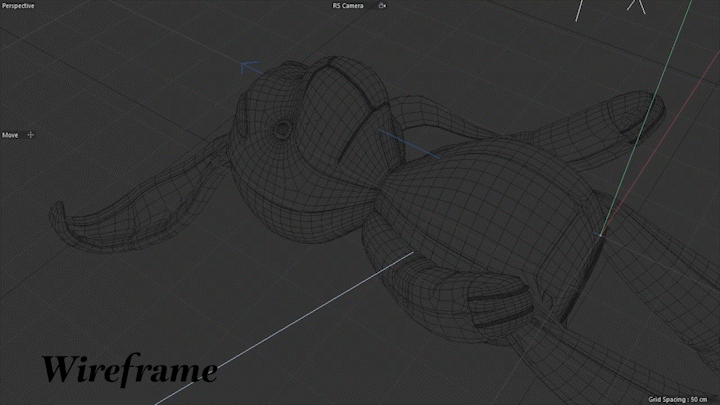
Task: Click the 'RS Camera' label
Action: click(x=348, y=6)
